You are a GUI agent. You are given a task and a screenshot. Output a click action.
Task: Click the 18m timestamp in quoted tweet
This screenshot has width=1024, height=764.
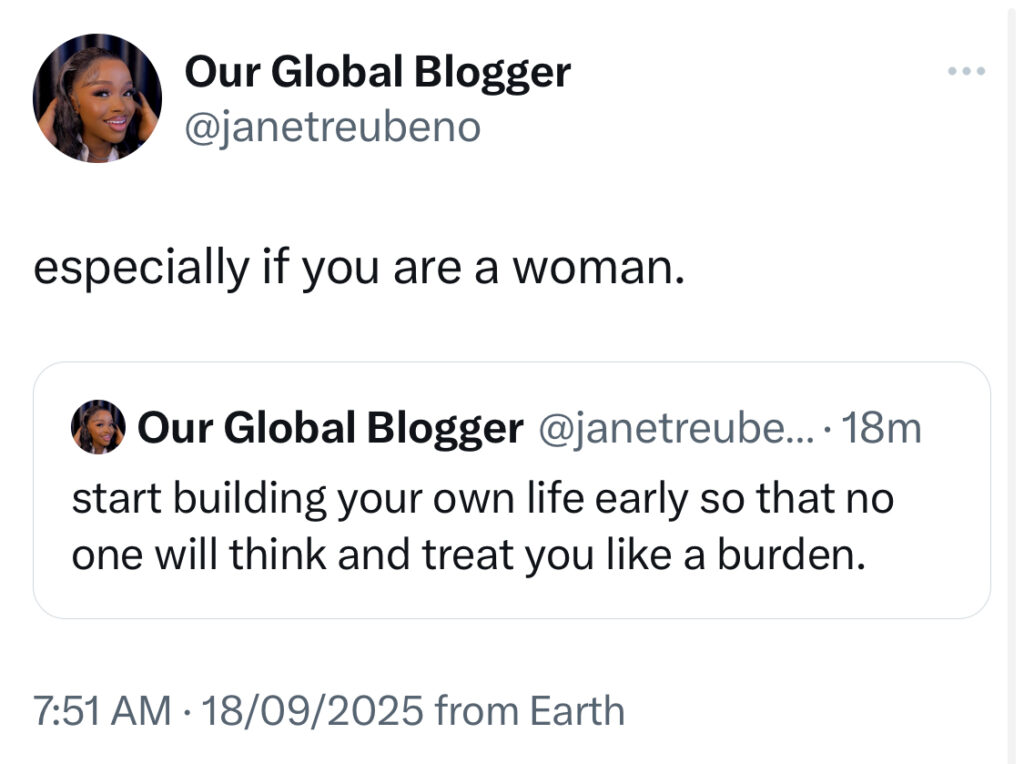[882, 428]
